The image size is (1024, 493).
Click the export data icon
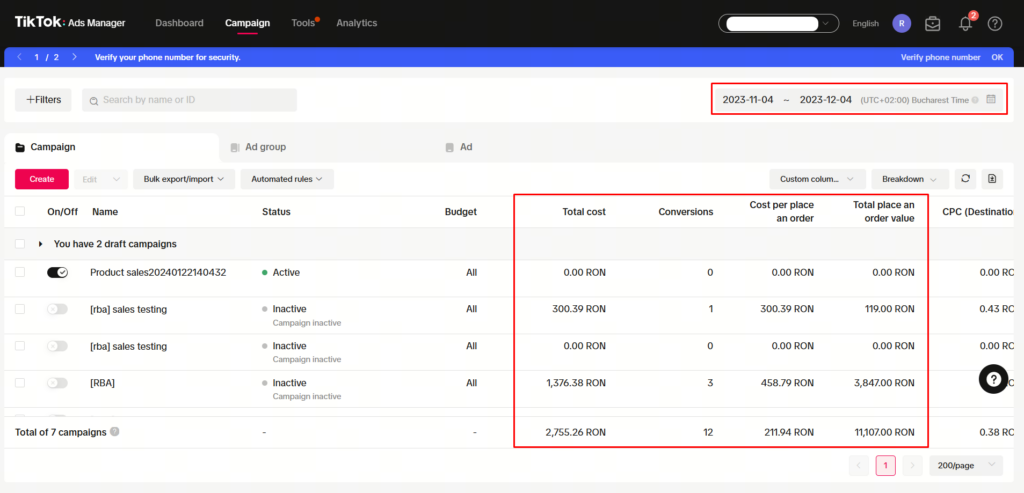[x=992, y=179]
